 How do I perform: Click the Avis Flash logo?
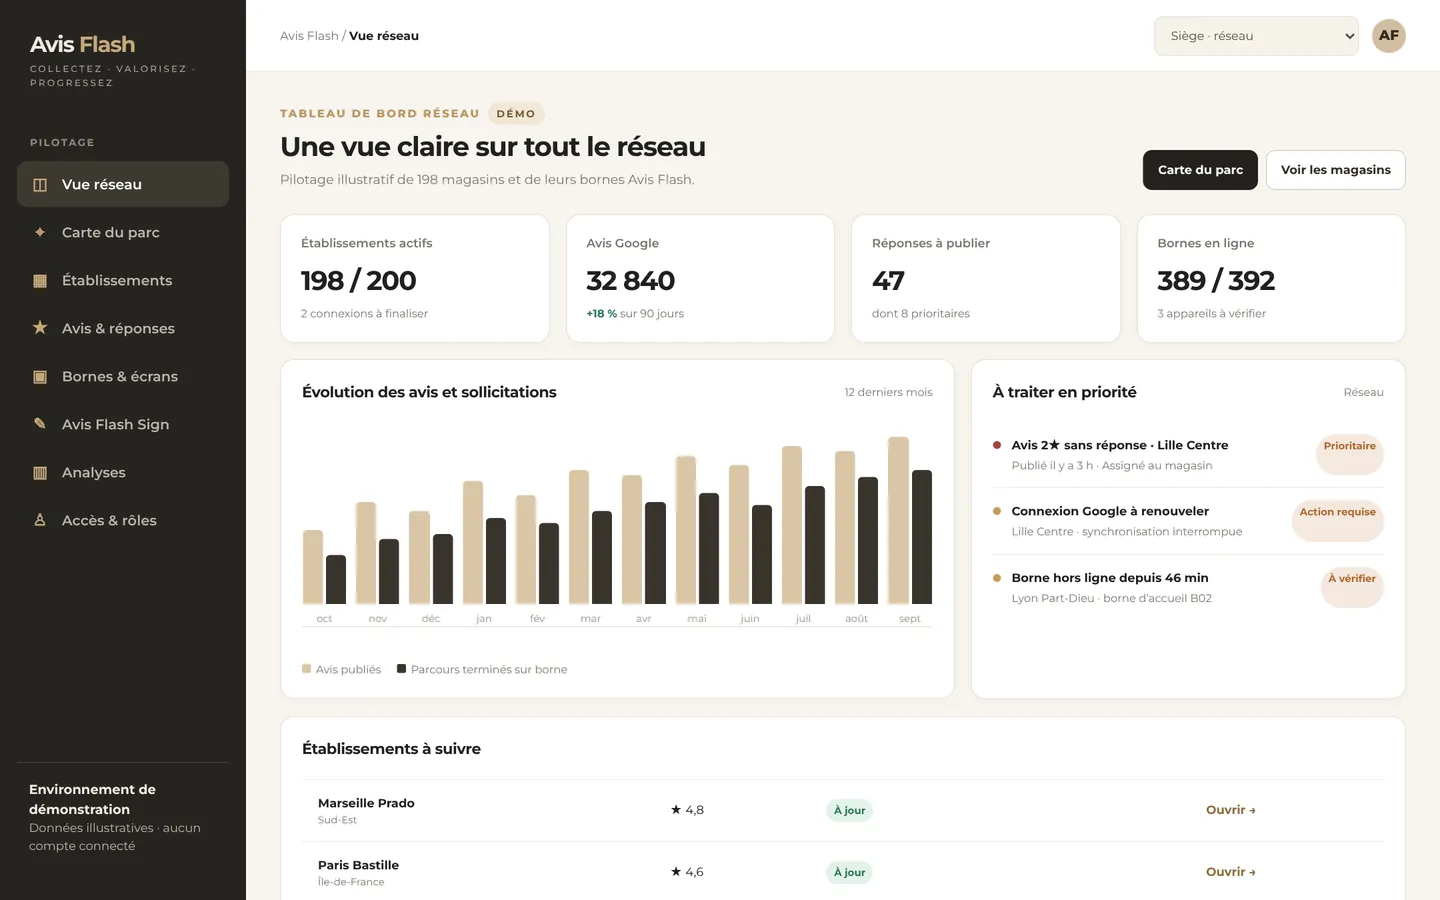tap(82, 44)
